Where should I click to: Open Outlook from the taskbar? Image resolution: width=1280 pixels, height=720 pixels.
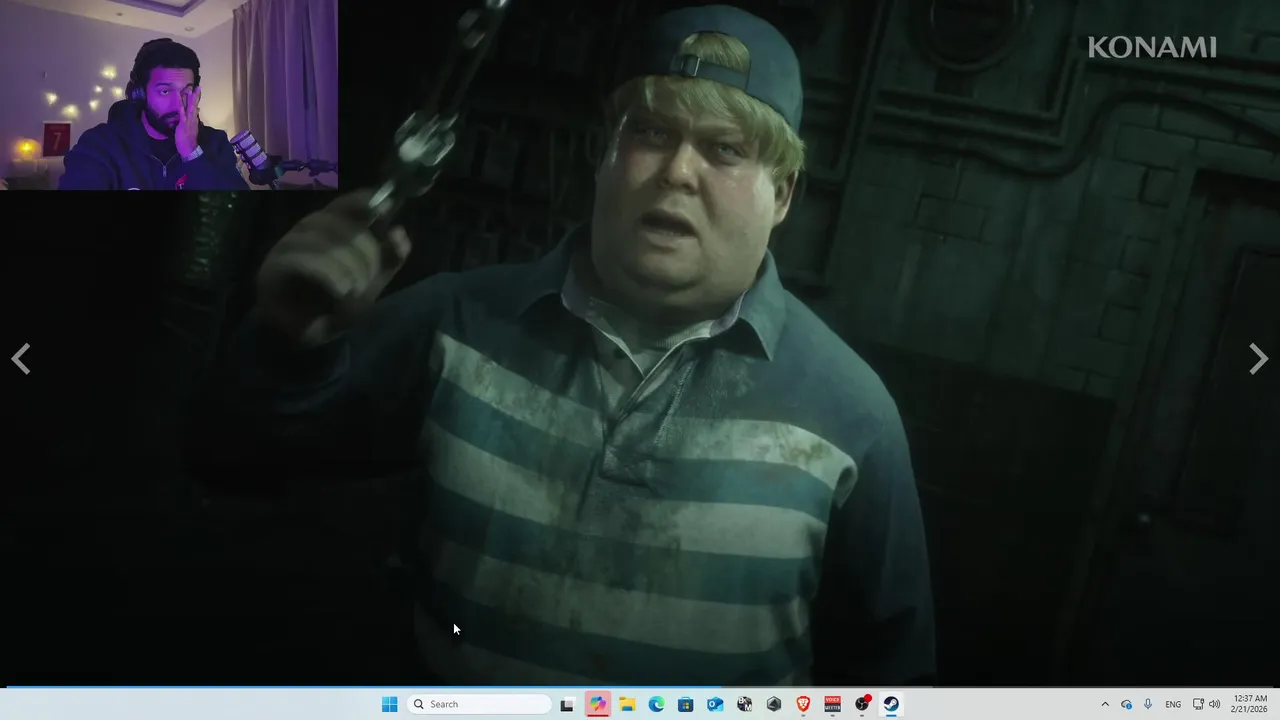[715, 704]
